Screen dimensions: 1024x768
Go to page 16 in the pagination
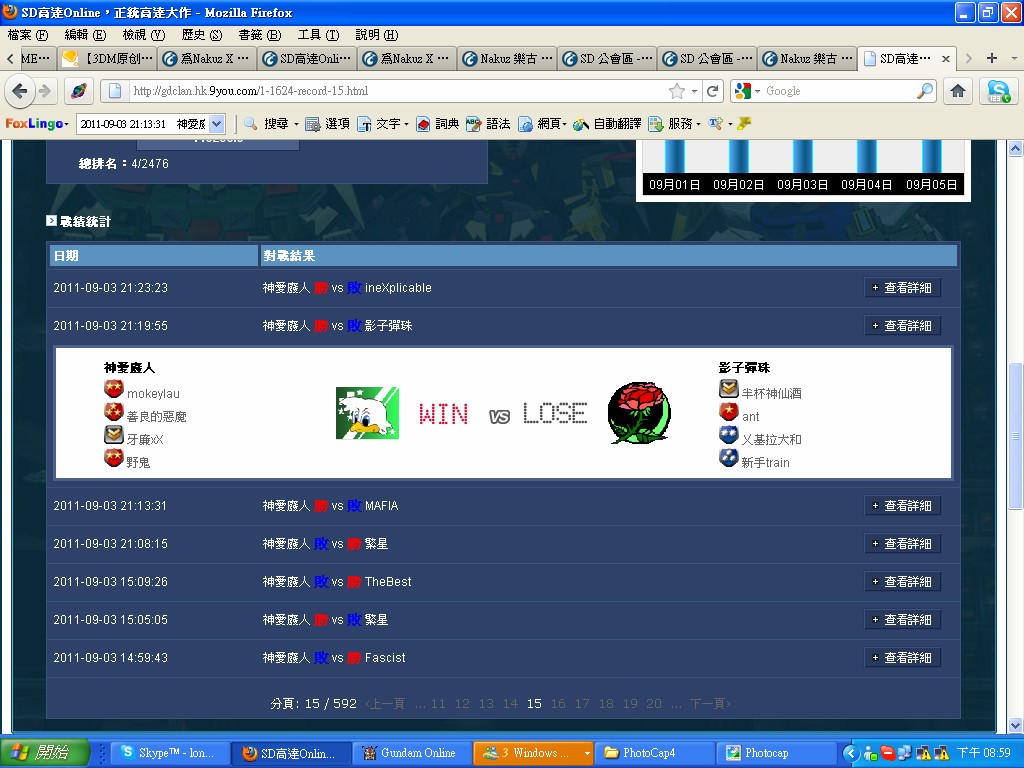point(558,704)
